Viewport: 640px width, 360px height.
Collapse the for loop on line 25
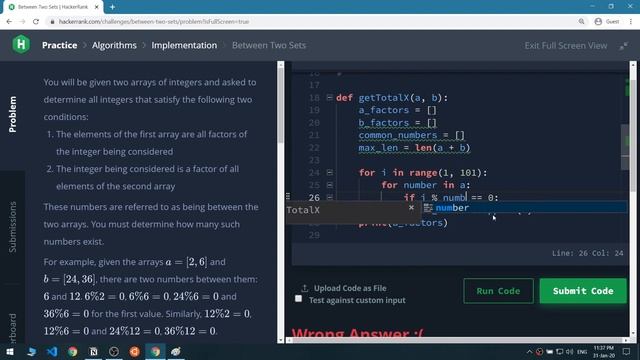(329, 185)
